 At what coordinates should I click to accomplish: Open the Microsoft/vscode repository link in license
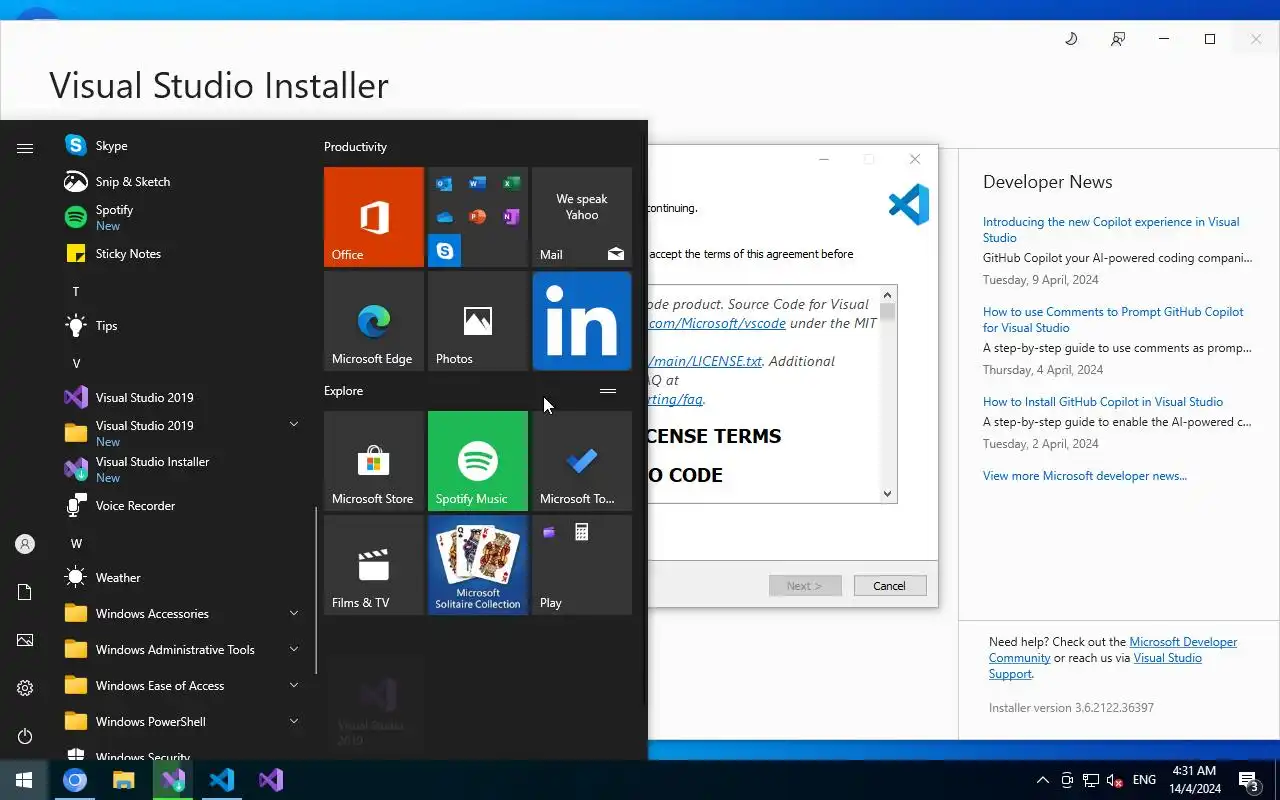pos(716,323)
